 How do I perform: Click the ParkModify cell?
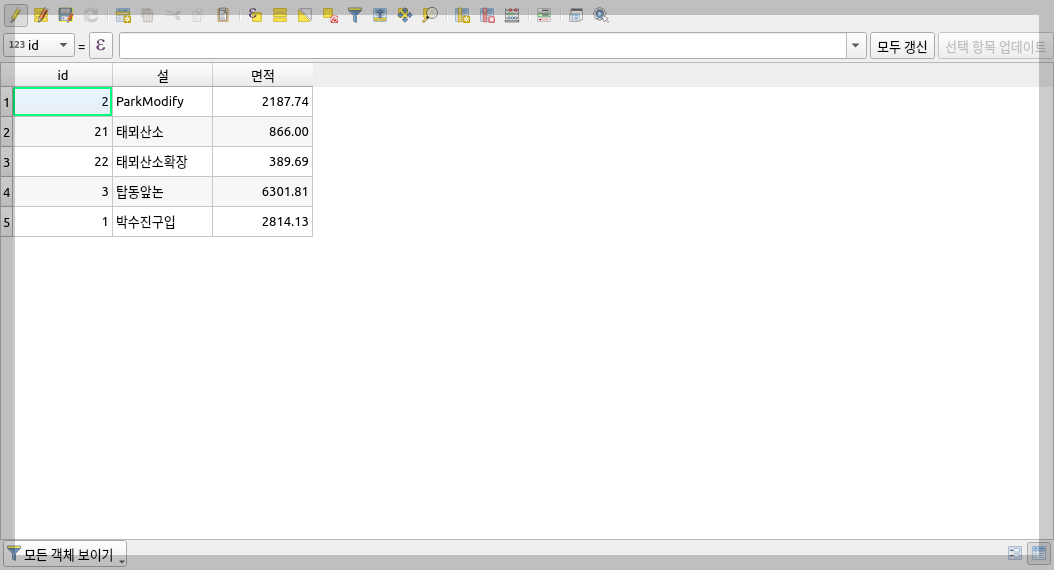(163, 101)
